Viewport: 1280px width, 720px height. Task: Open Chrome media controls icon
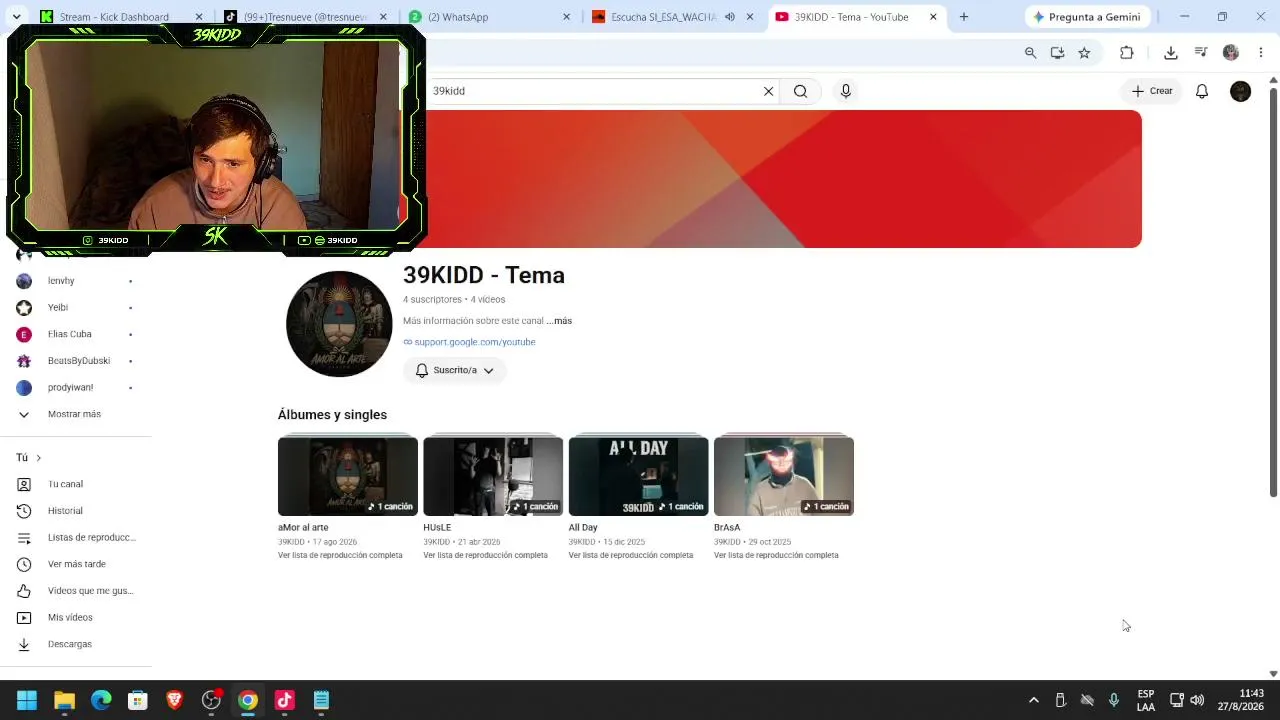tap(1201, 53)
